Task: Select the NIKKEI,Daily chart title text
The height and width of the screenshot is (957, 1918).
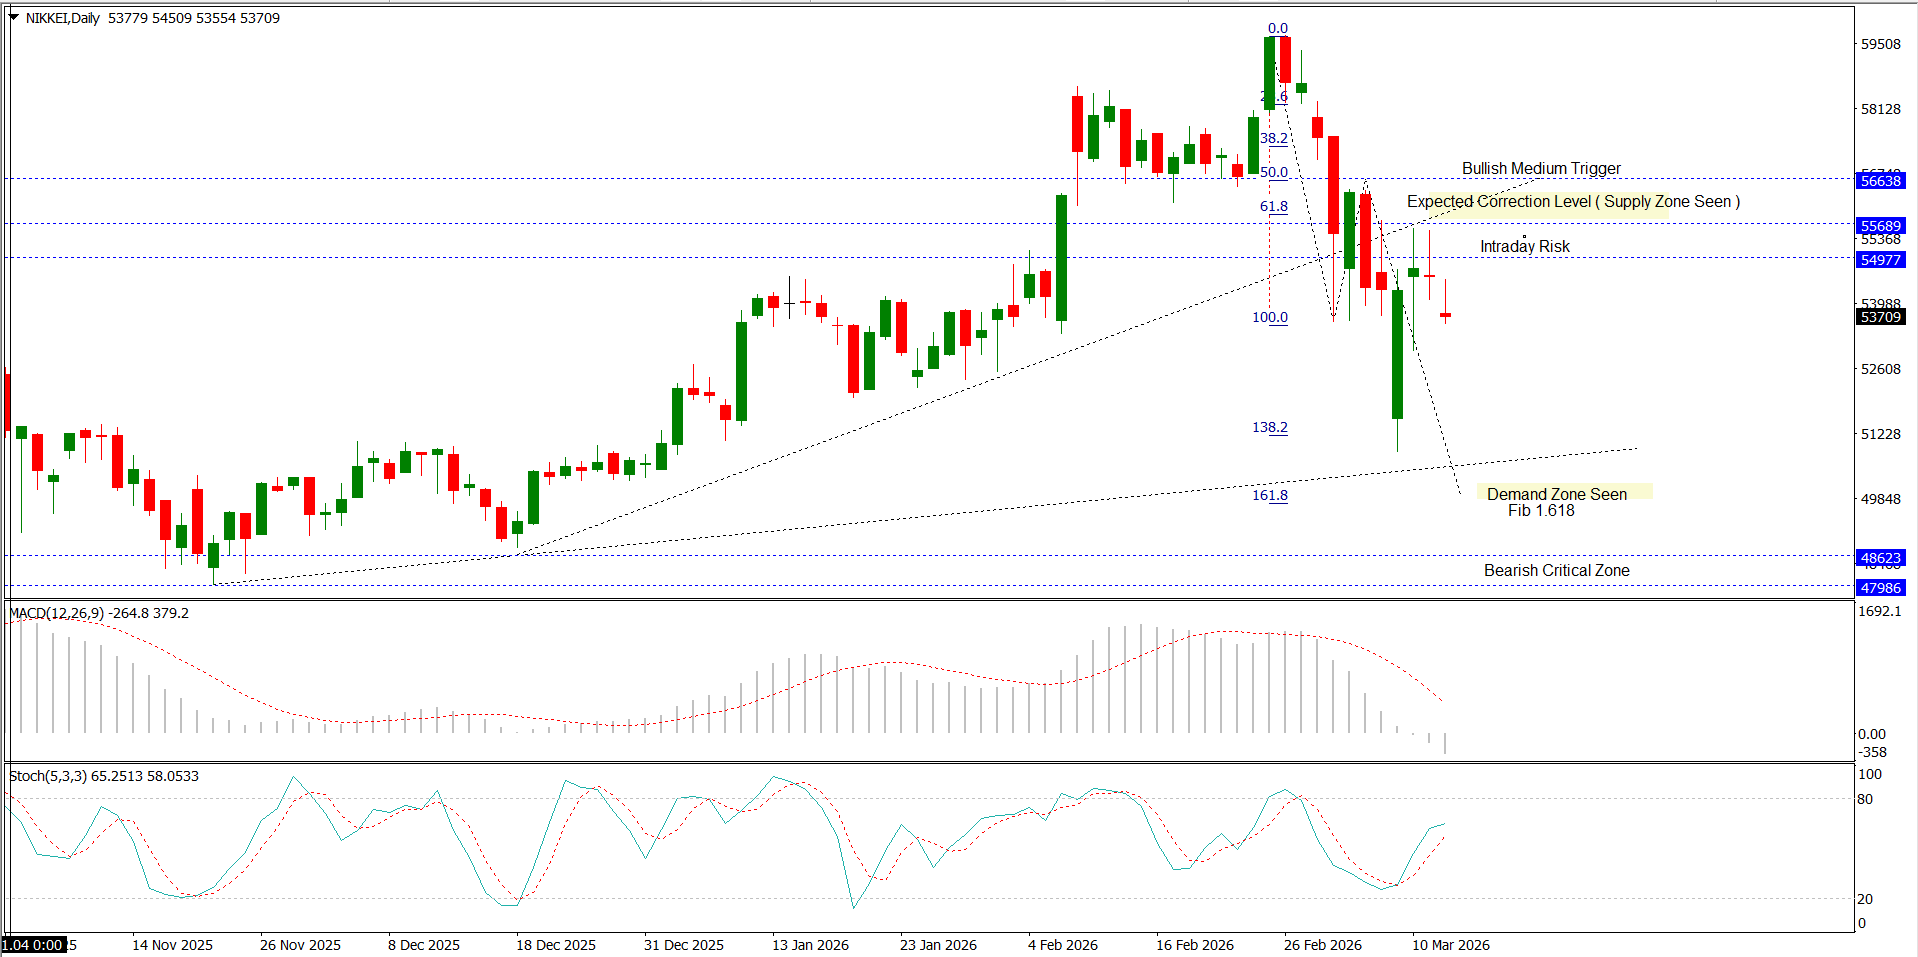Action: (x=62, y=18)
